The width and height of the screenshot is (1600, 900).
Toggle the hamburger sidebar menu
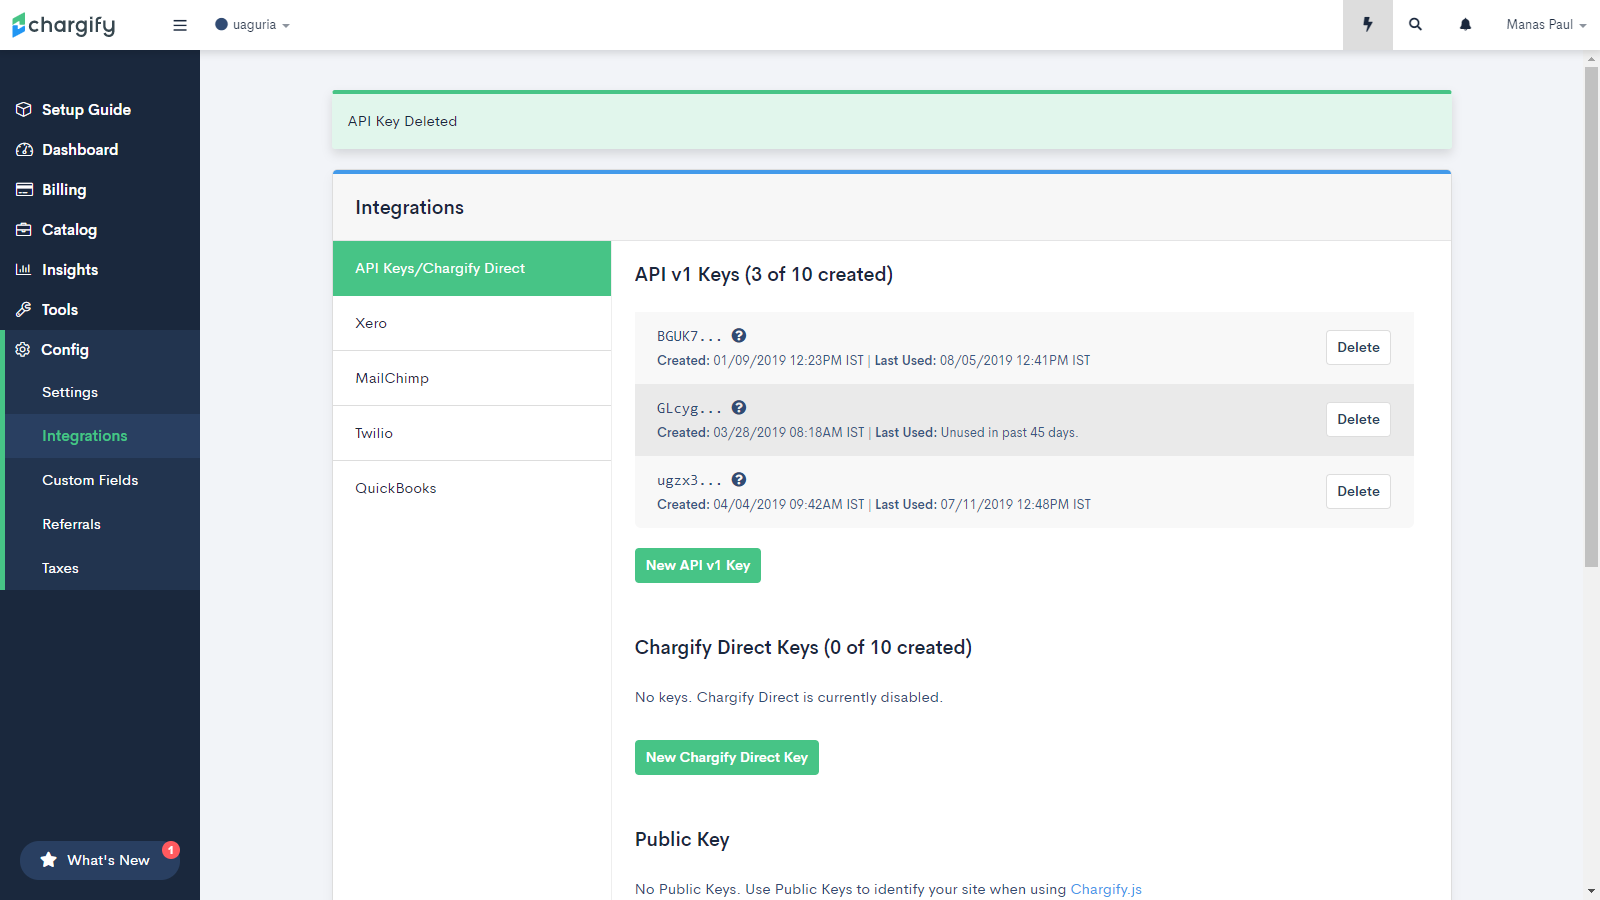click(180, 25)
